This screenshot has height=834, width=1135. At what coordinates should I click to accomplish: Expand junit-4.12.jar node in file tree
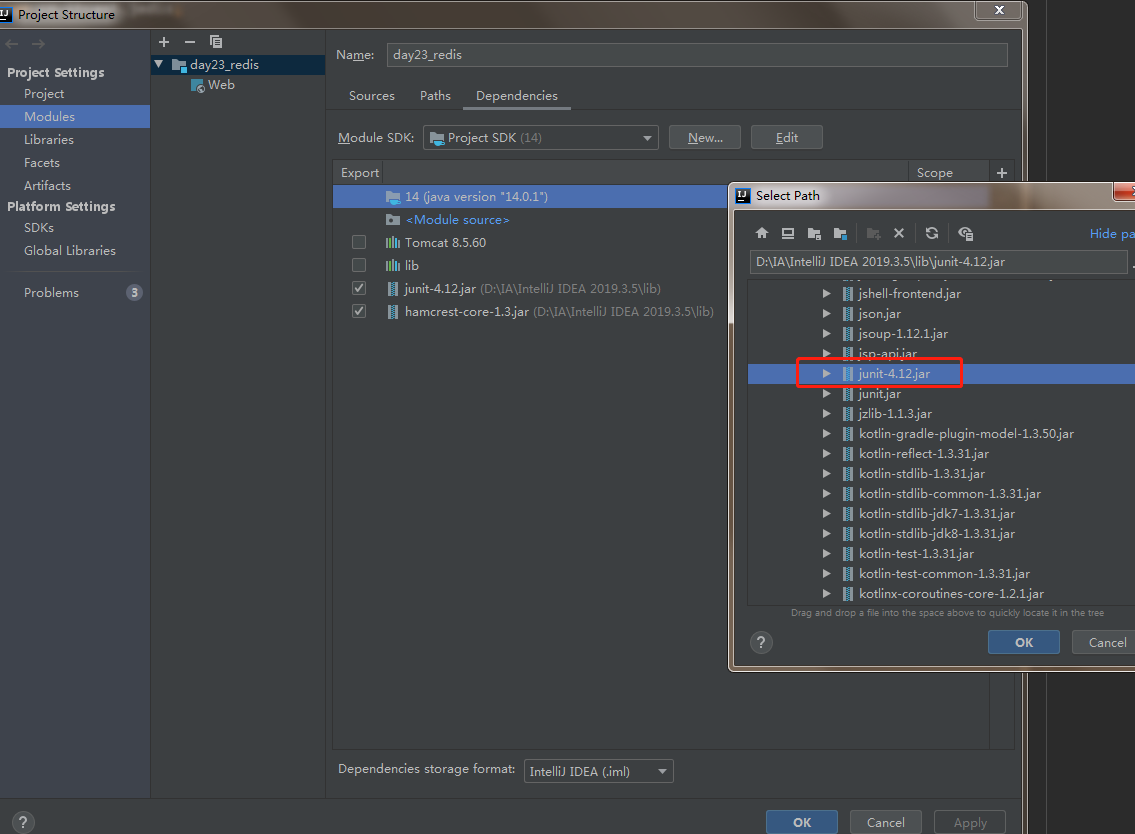coord(827,374)
